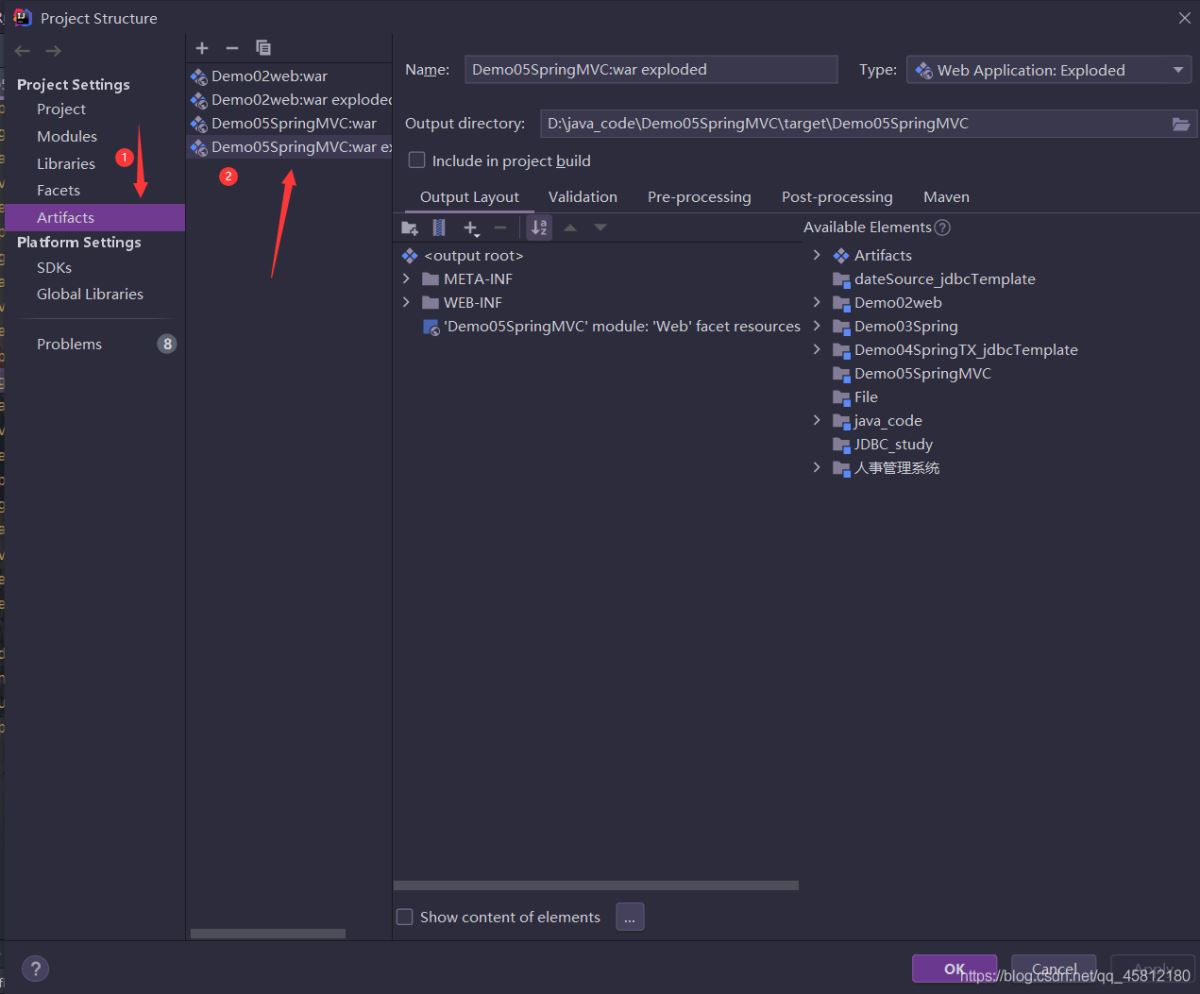Browse output directory with the folder icon
Viewport: 1200px width, 994px height.
pyautogui.click(x=1181, y=124)
